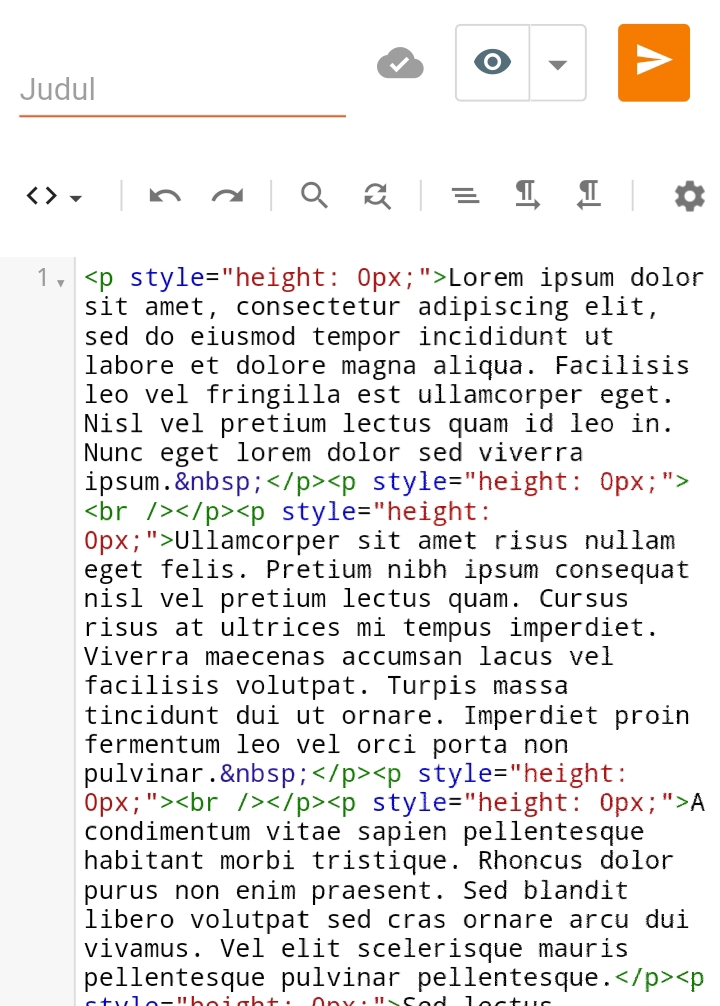Click the text "fermentum leo vel orci porta non"
Viewport: 720px width, 1006px height.
[326, 745]
